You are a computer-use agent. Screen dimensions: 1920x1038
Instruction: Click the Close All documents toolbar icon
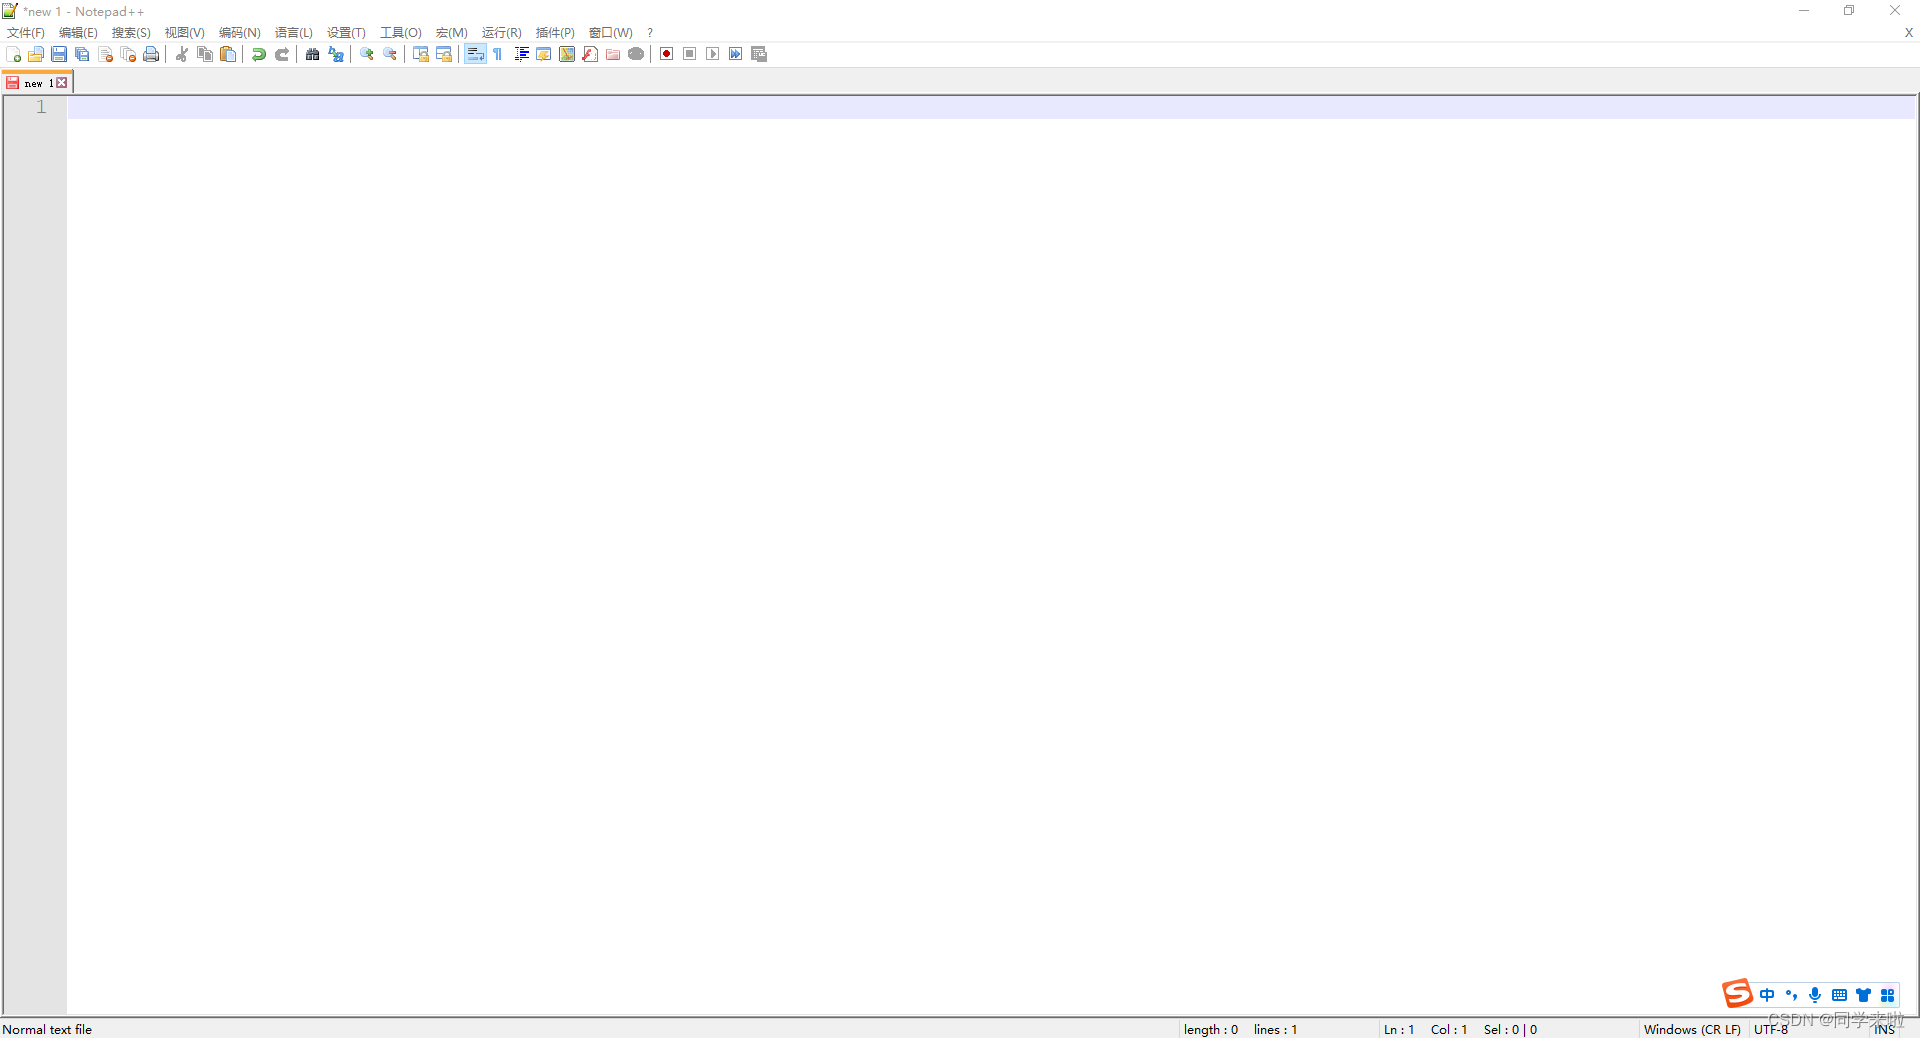128,54
